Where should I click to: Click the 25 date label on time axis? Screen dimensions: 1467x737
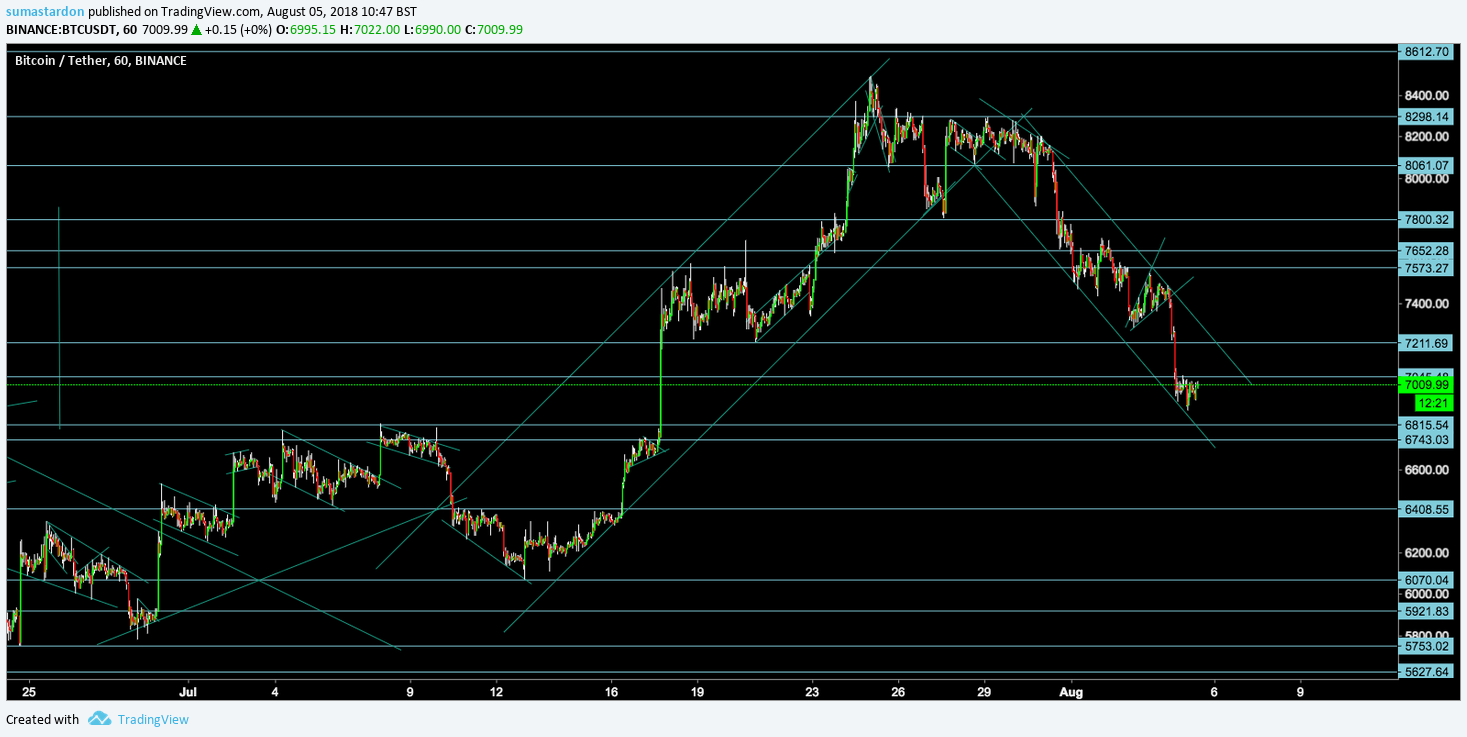pos(28,691)
